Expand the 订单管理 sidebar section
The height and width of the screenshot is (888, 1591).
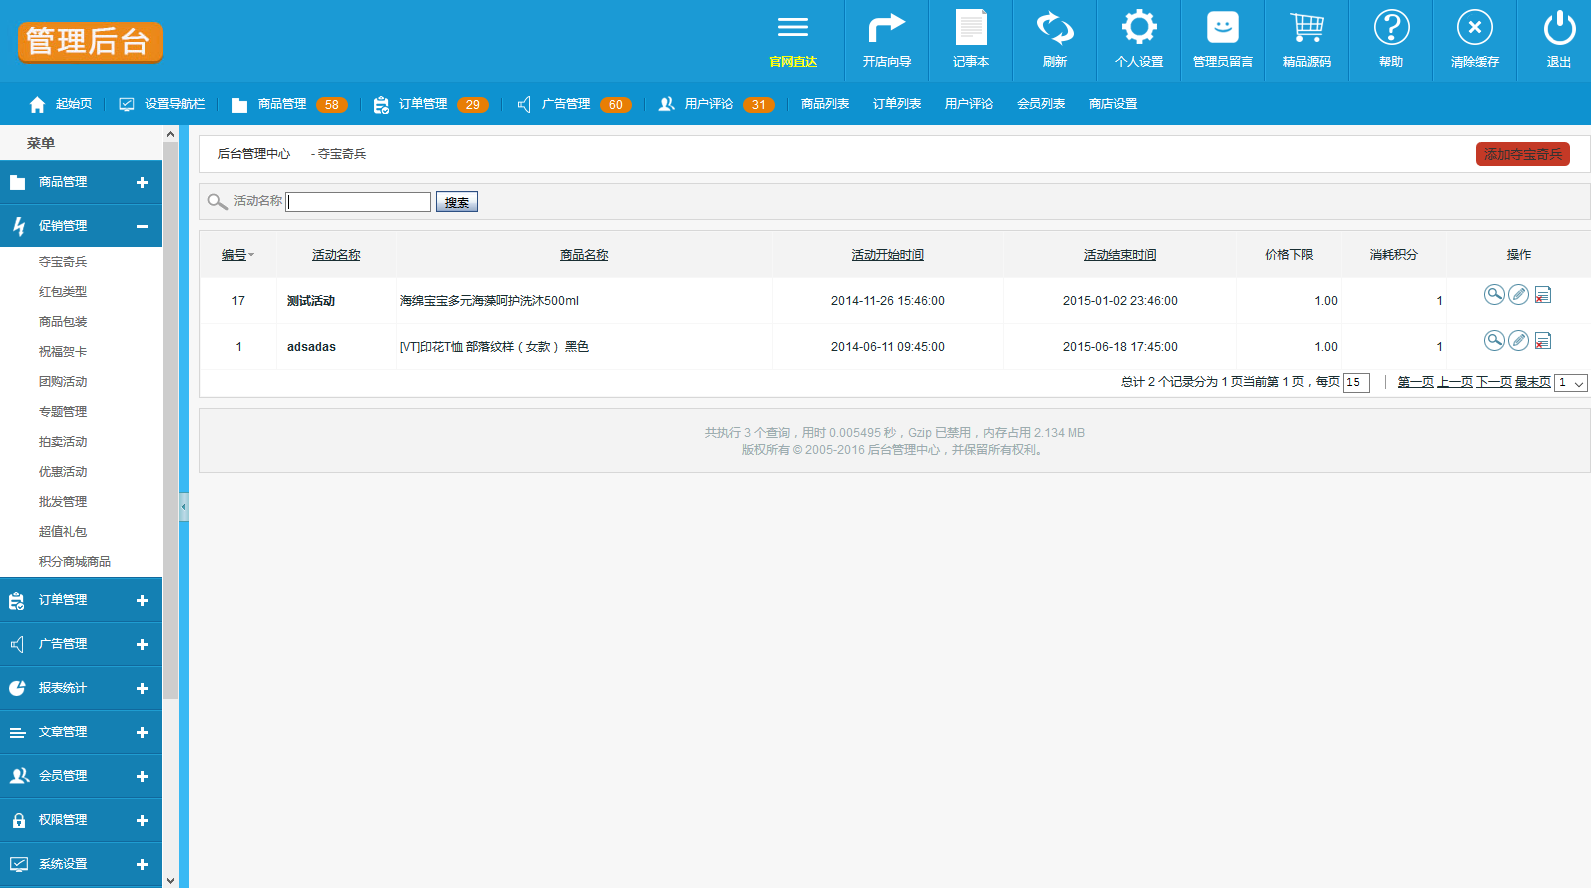[x=142, y=600]
